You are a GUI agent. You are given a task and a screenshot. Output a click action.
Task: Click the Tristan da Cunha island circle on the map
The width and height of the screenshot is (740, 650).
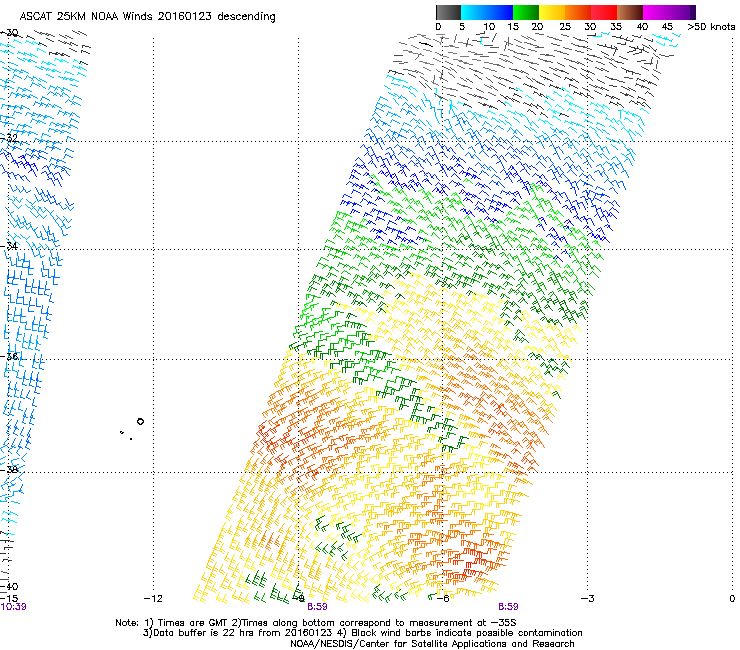(x=140, y=422)
